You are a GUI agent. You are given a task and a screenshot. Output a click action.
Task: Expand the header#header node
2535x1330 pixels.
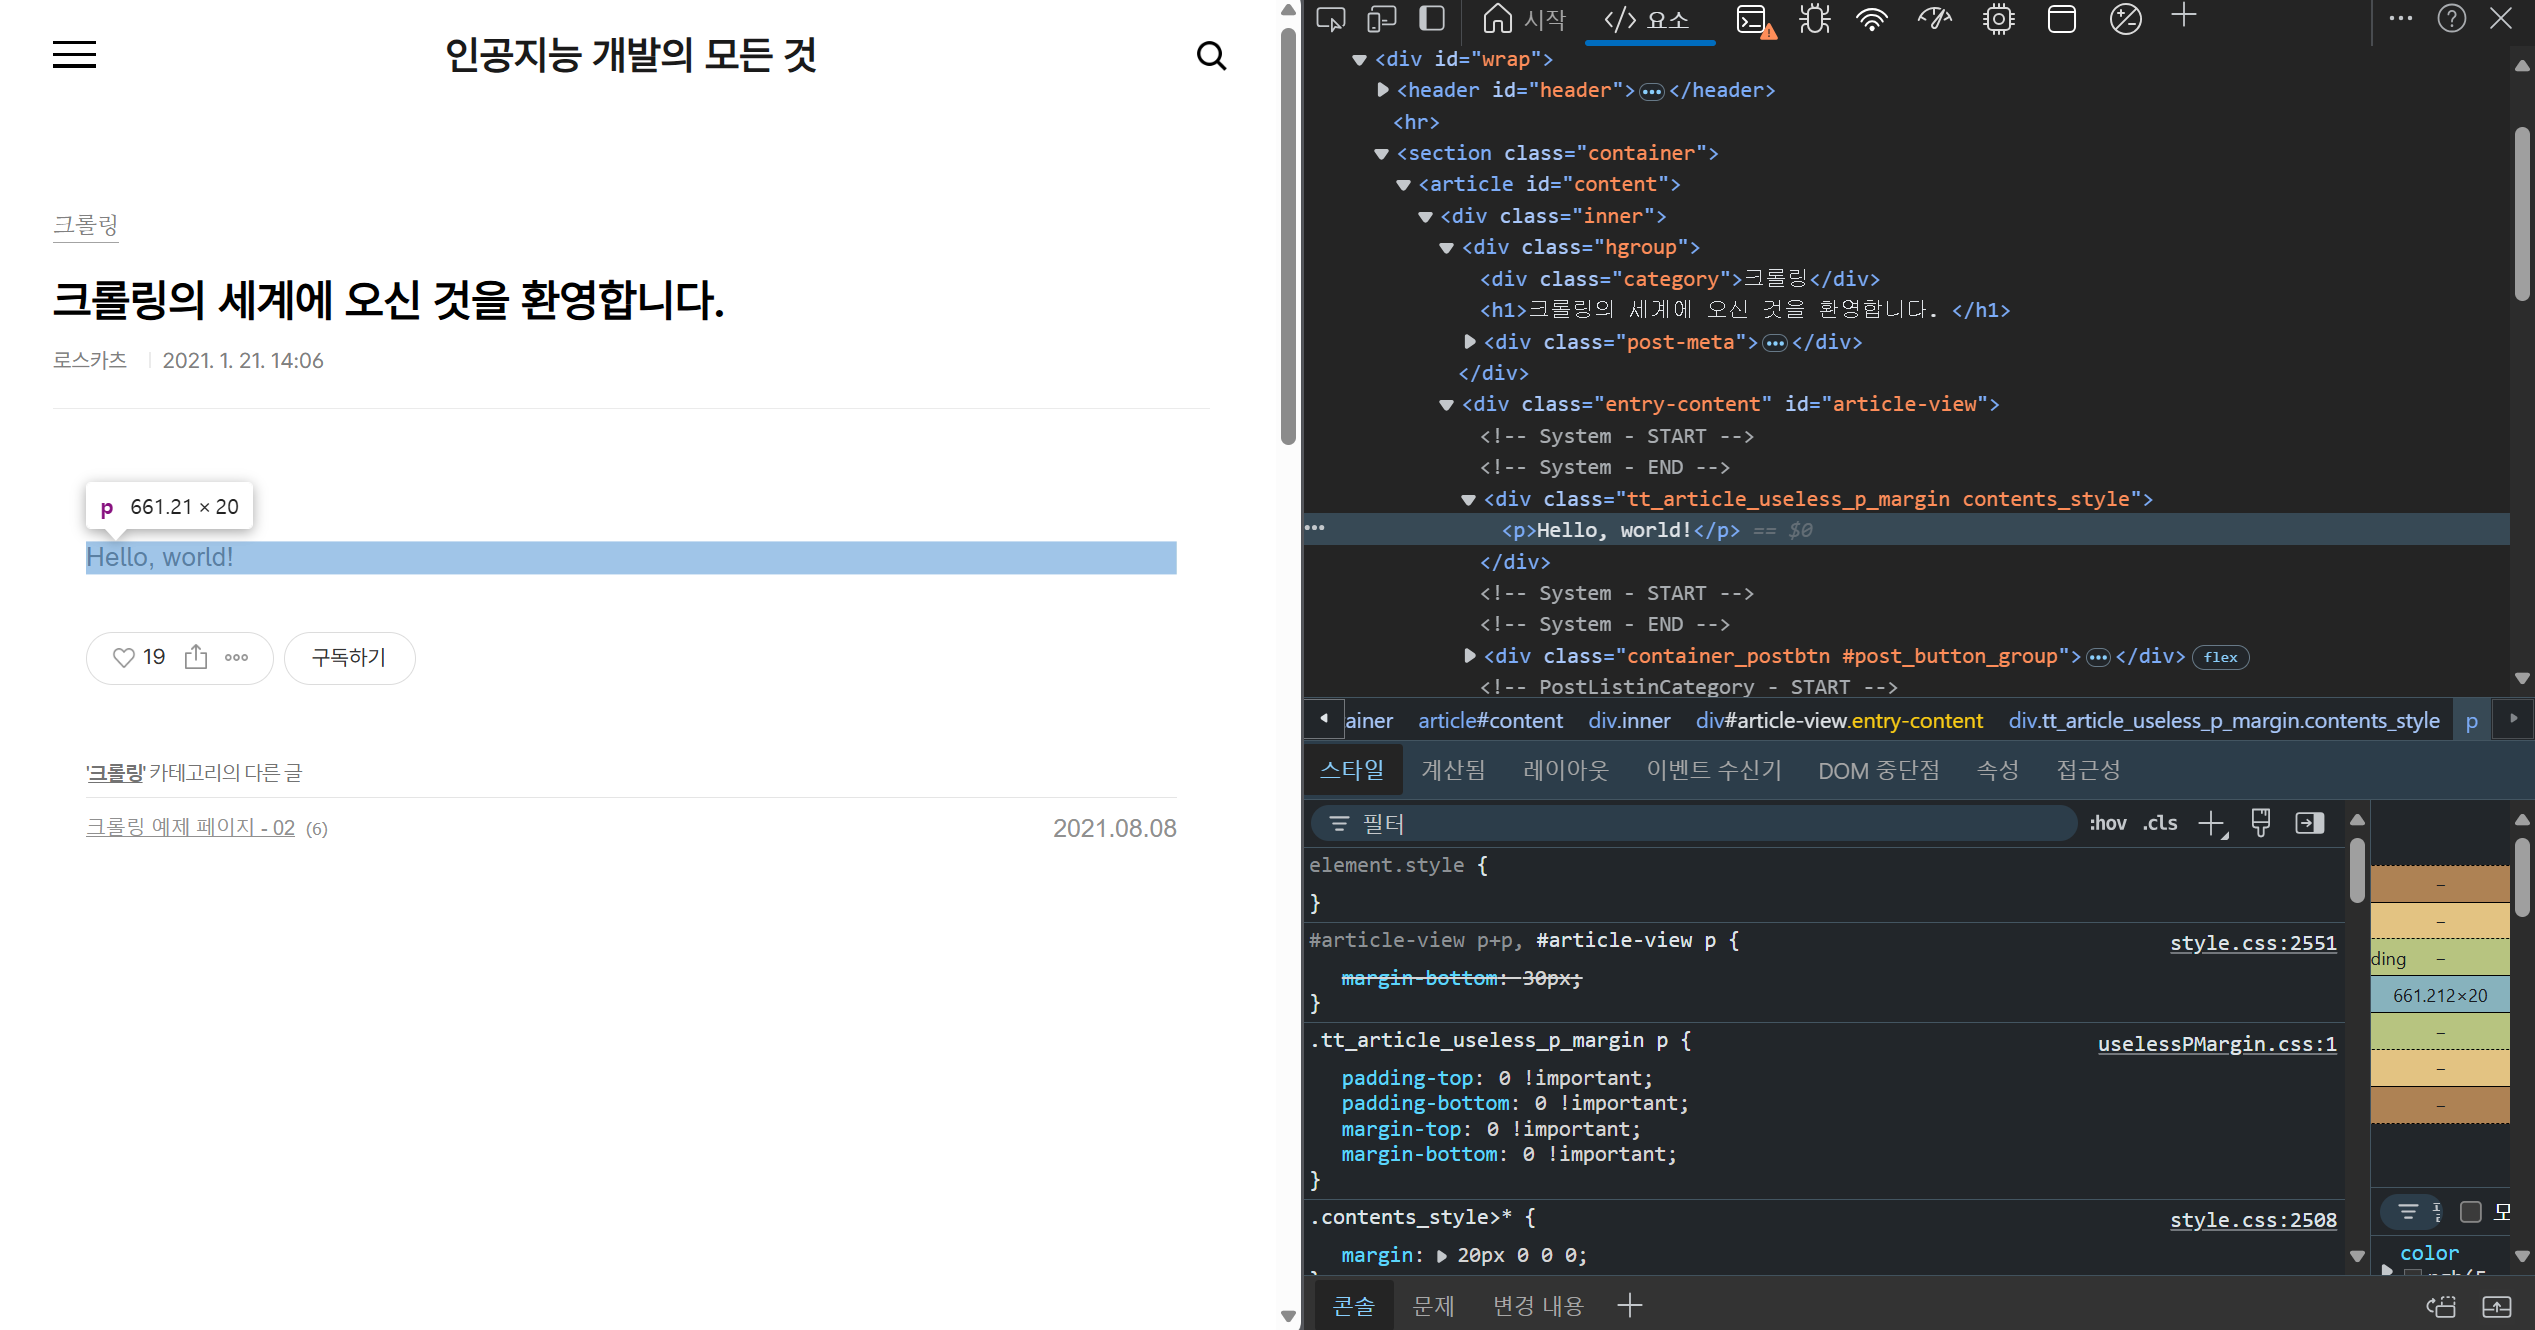click(1383, 90)
